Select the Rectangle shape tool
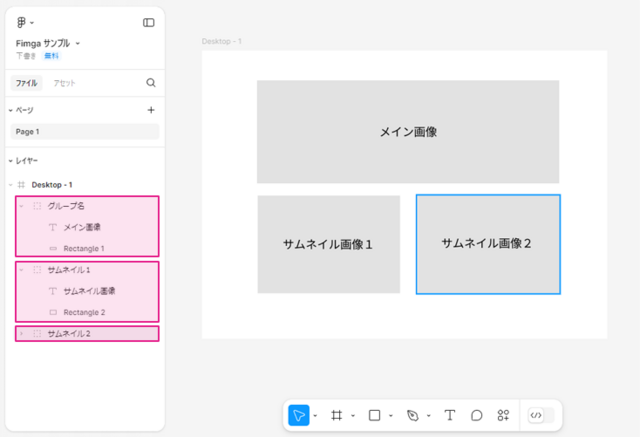Image resolution: width=640 pixels, height=437 pixels. [374, 415]
